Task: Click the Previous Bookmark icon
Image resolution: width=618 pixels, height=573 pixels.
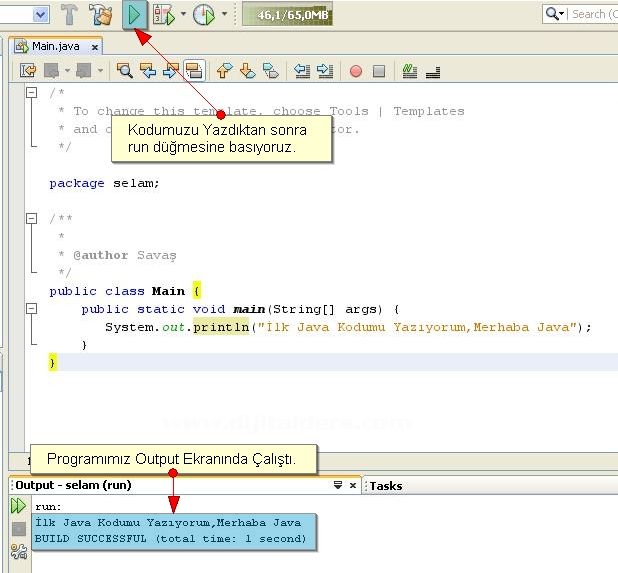Action: click(x=225, y=71)
